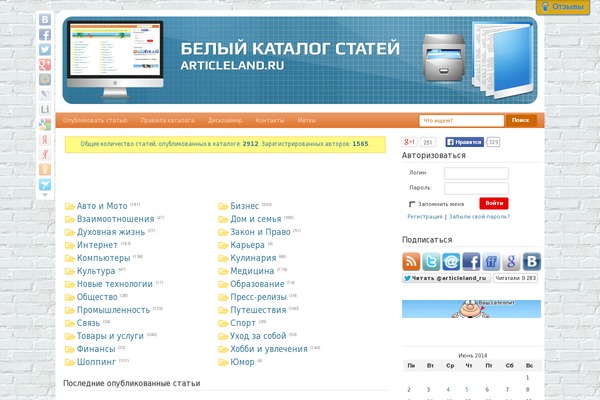Open VKontakte icon in the Подписаться section

532,261
